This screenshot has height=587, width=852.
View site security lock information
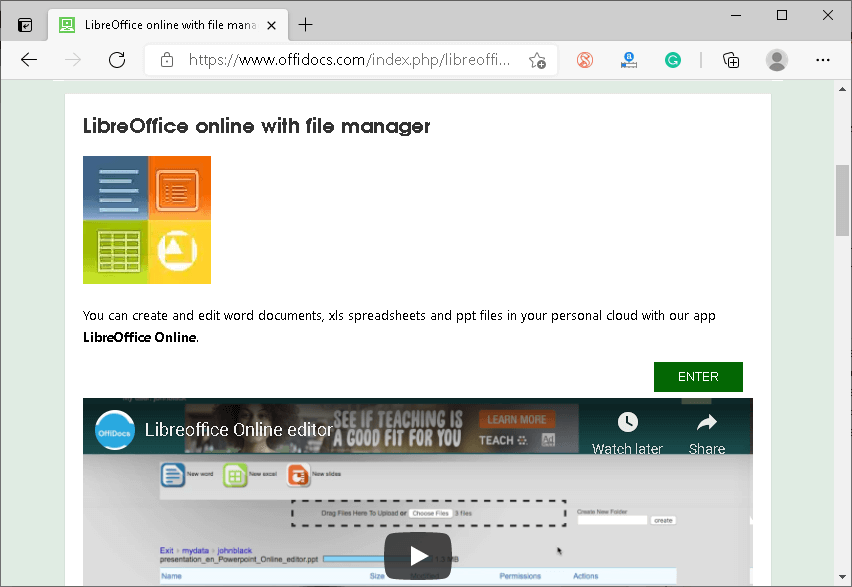coord(167,60)
